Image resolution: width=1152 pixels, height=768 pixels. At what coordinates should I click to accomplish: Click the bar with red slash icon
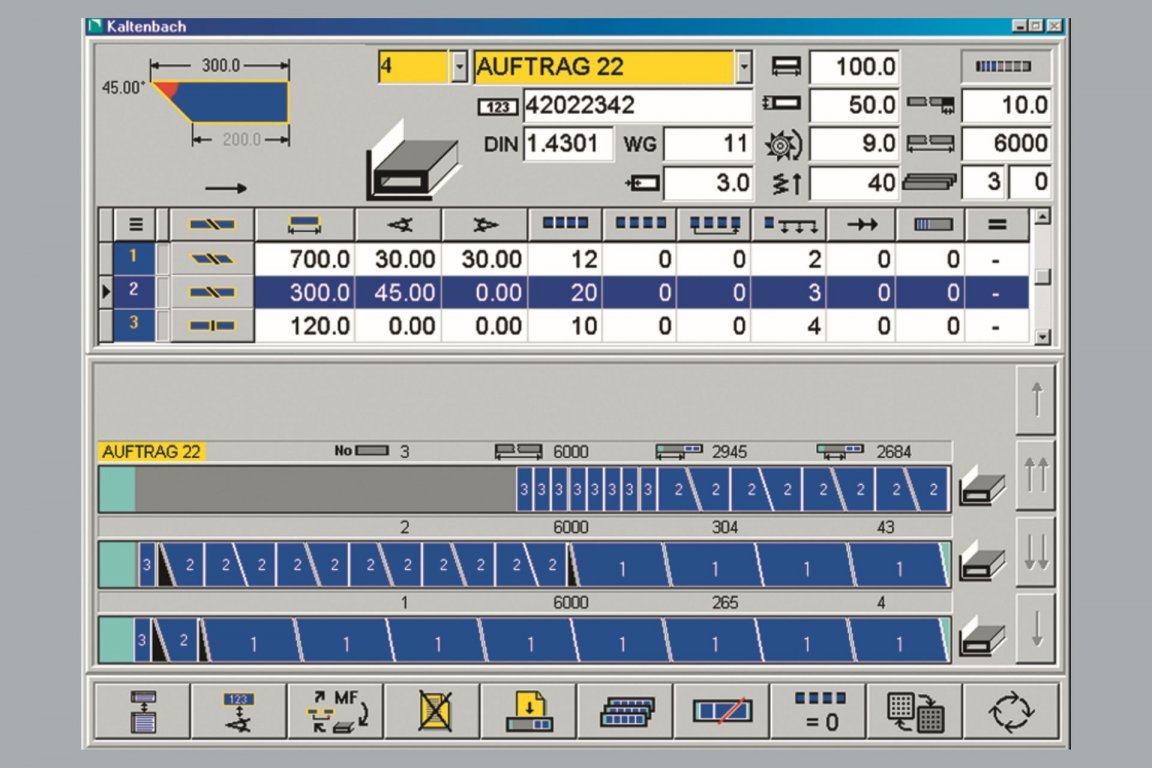click(x=722, y=711)
